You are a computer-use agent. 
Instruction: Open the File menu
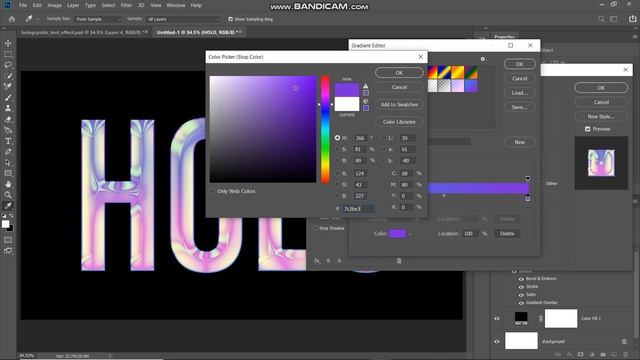[23, 5]
